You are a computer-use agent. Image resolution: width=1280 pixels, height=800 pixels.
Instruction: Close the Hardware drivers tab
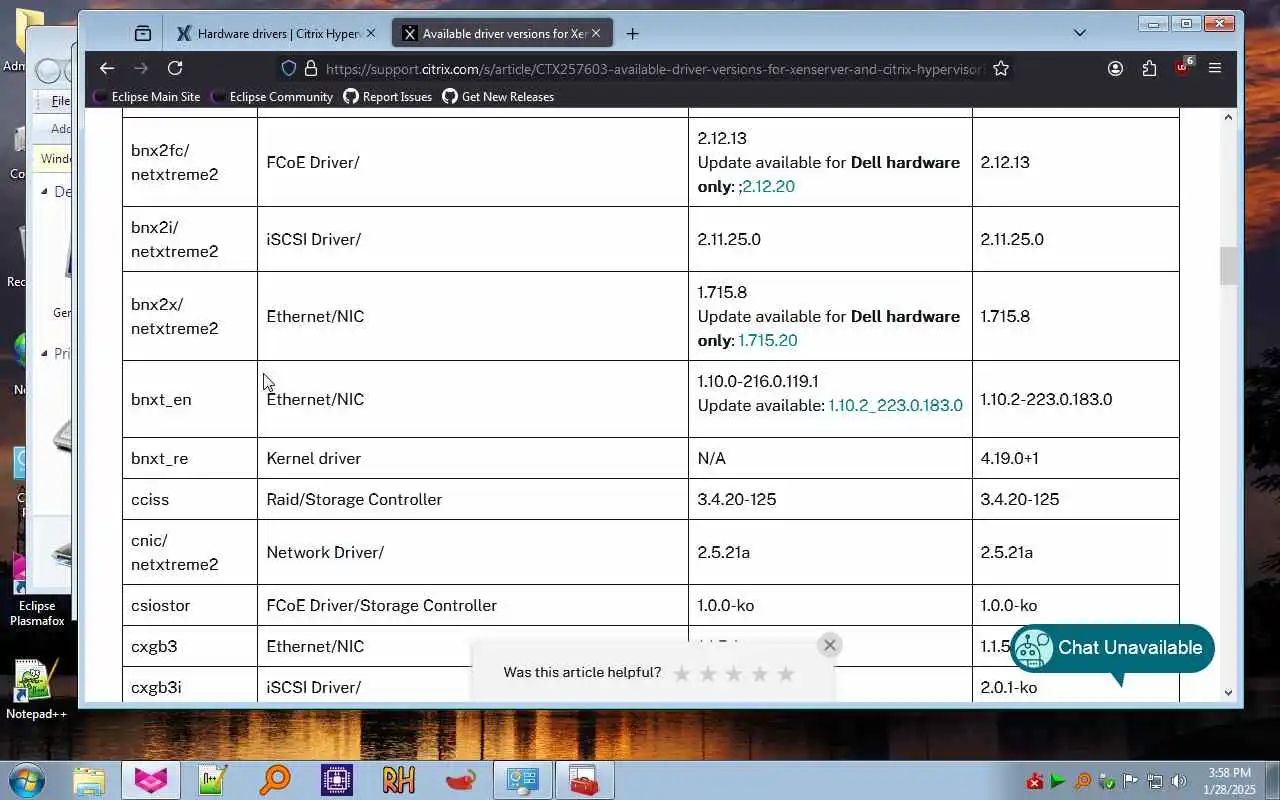point(370,33)
